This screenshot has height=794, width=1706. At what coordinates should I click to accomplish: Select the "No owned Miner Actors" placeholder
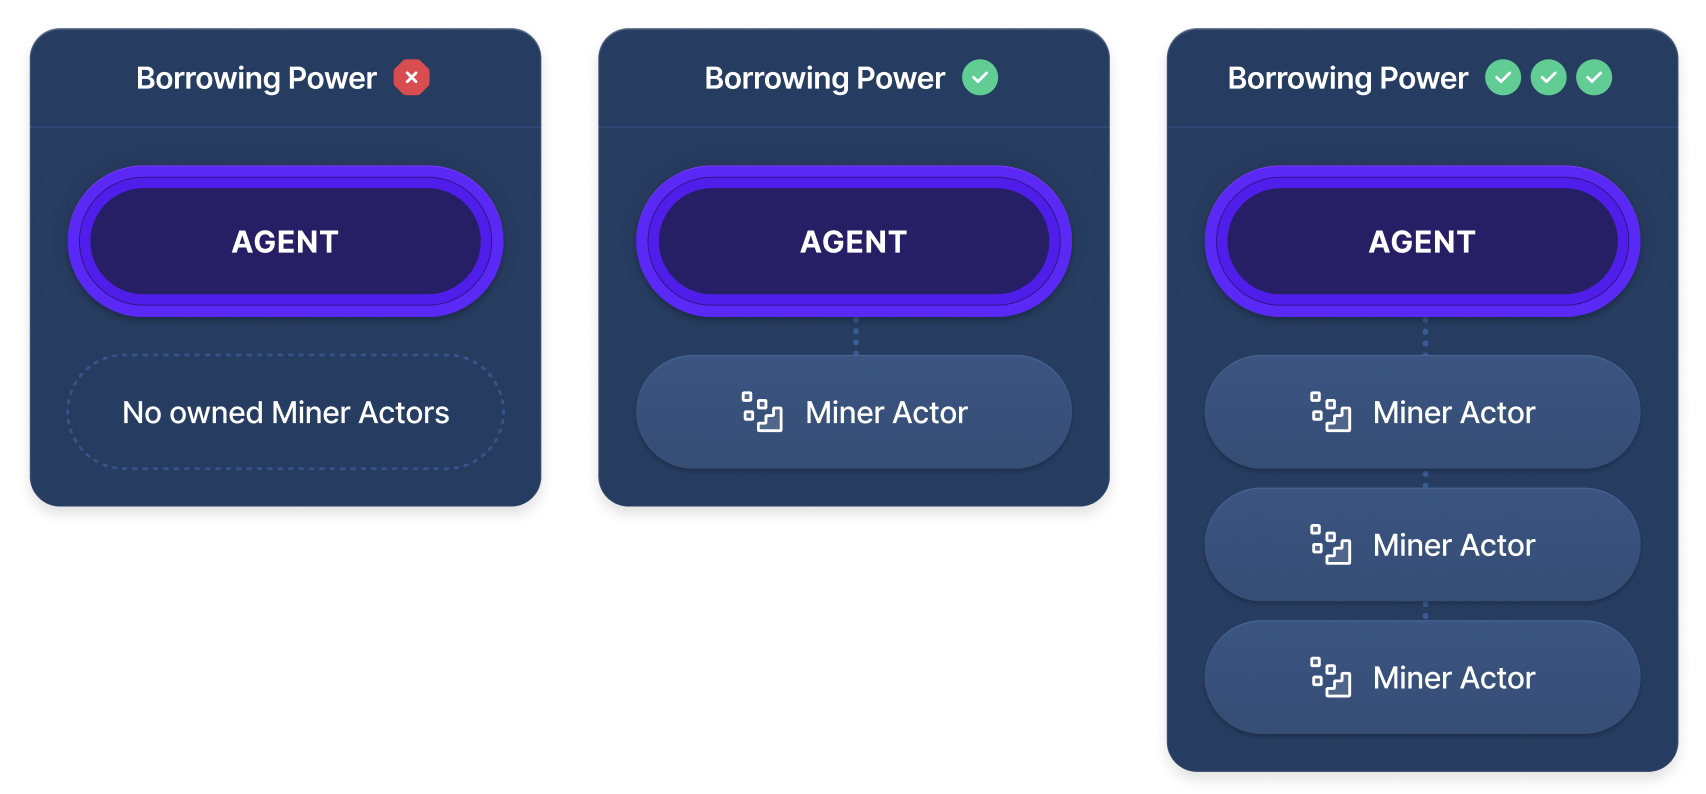286,412
